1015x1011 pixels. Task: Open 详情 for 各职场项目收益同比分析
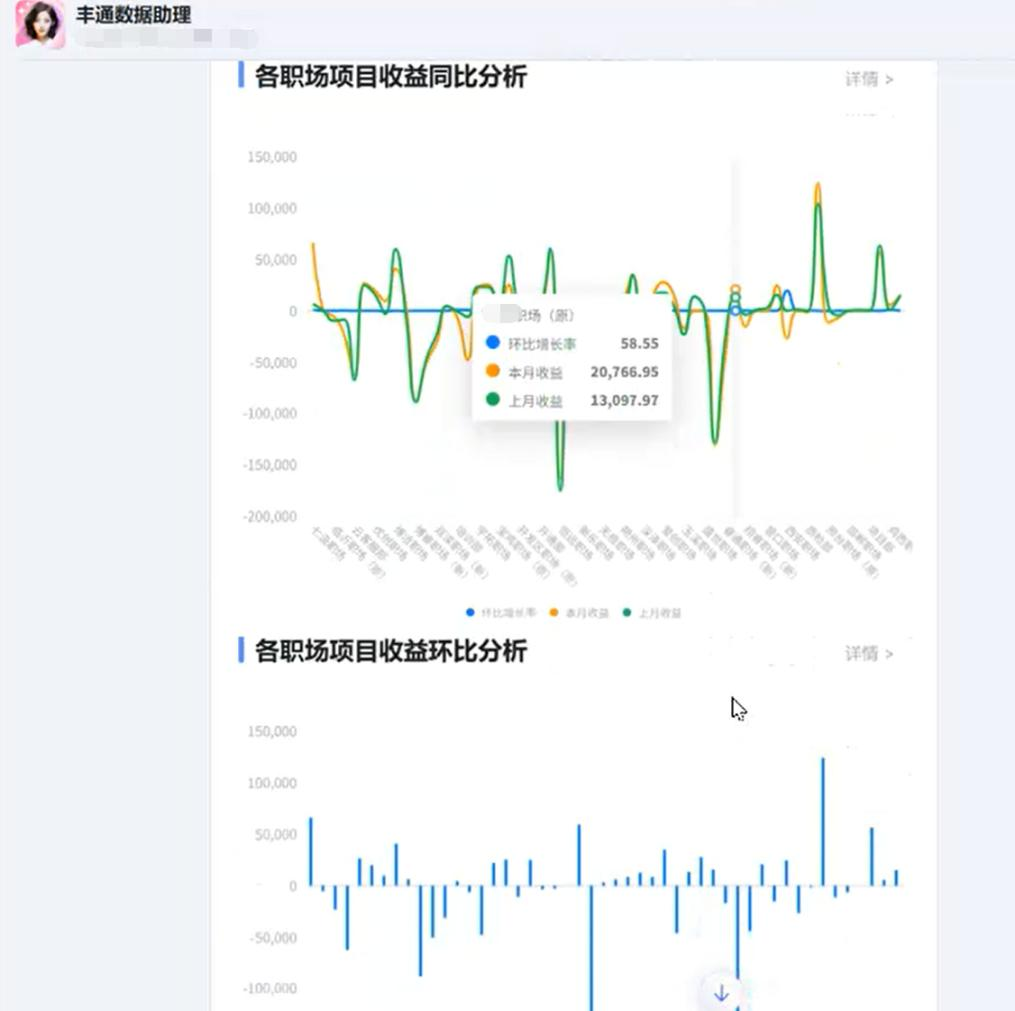869,79
